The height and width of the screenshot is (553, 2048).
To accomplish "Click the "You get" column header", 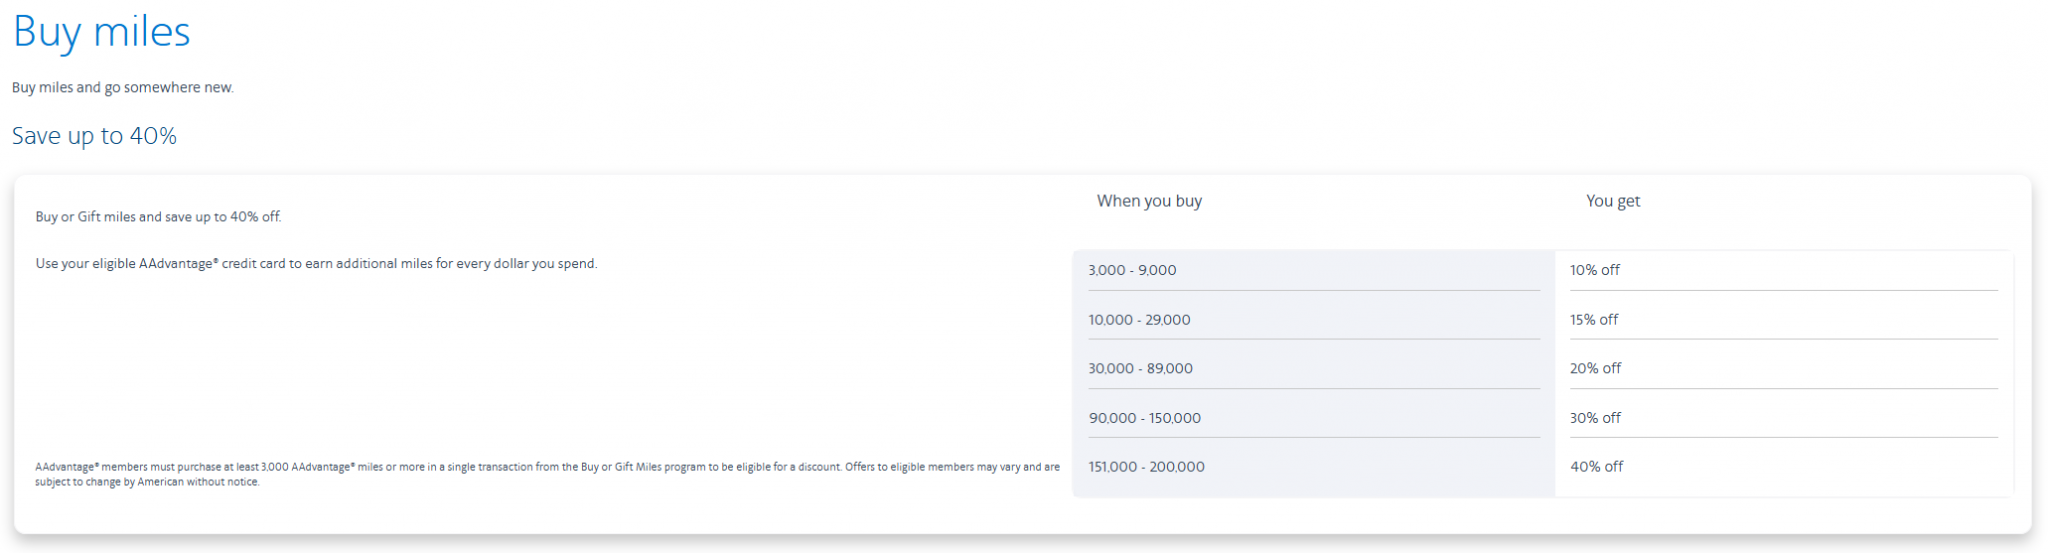I will coord(1612,201).
